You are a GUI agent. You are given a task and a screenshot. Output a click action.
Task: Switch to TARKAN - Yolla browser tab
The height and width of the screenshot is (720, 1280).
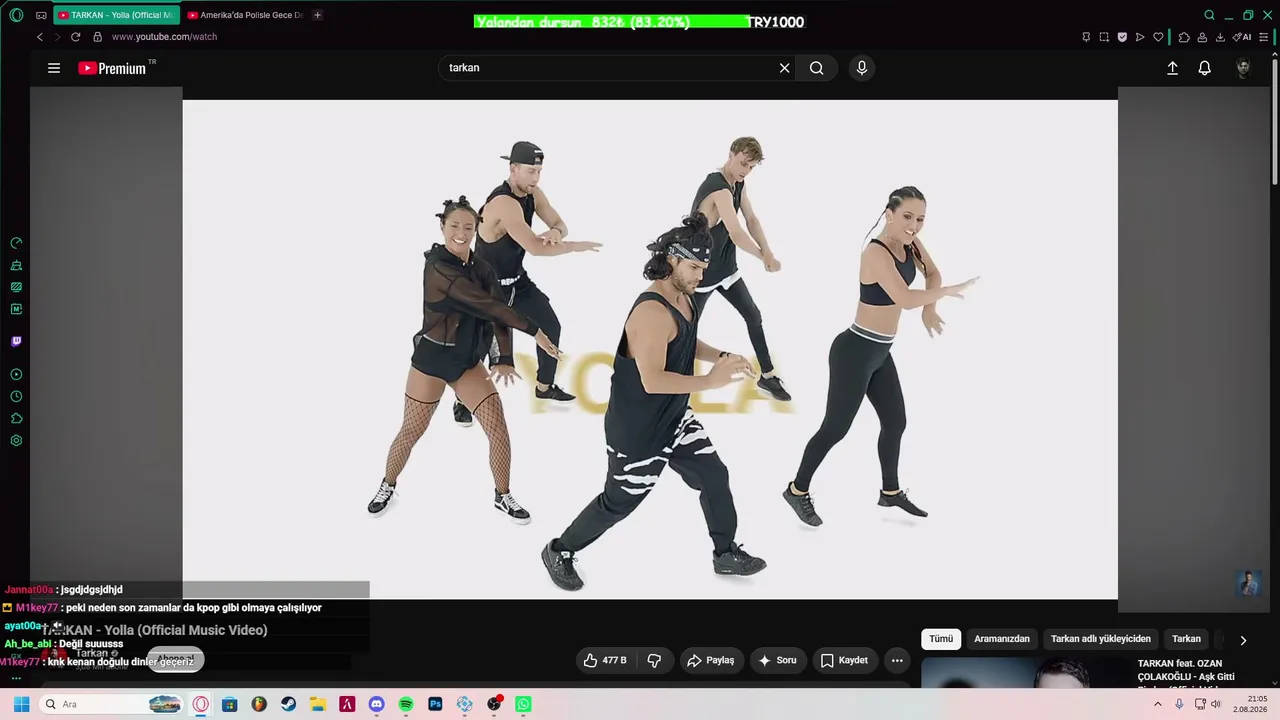[116, 15]
